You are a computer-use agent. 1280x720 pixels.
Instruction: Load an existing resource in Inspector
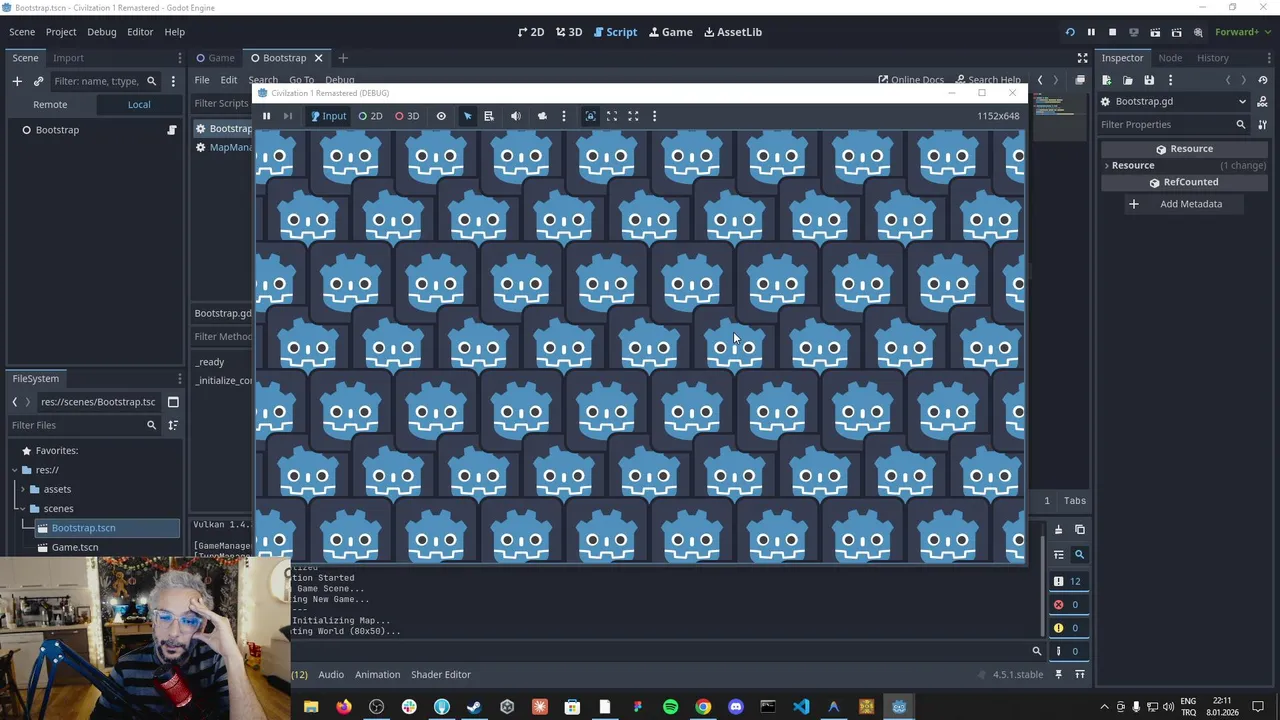tap(1128, 80)
